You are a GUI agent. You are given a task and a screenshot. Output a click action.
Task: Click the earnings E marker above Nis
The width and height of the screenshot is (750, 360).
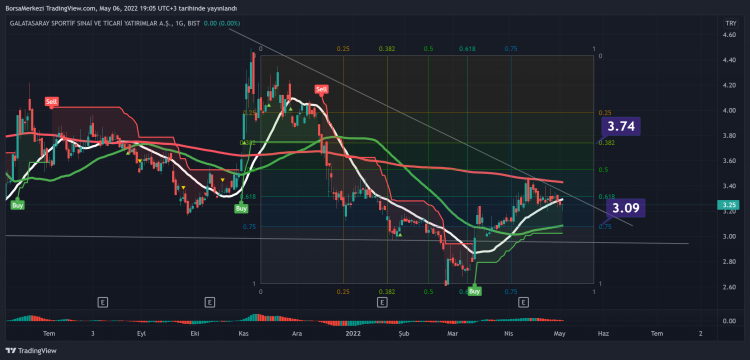[524, 302]
